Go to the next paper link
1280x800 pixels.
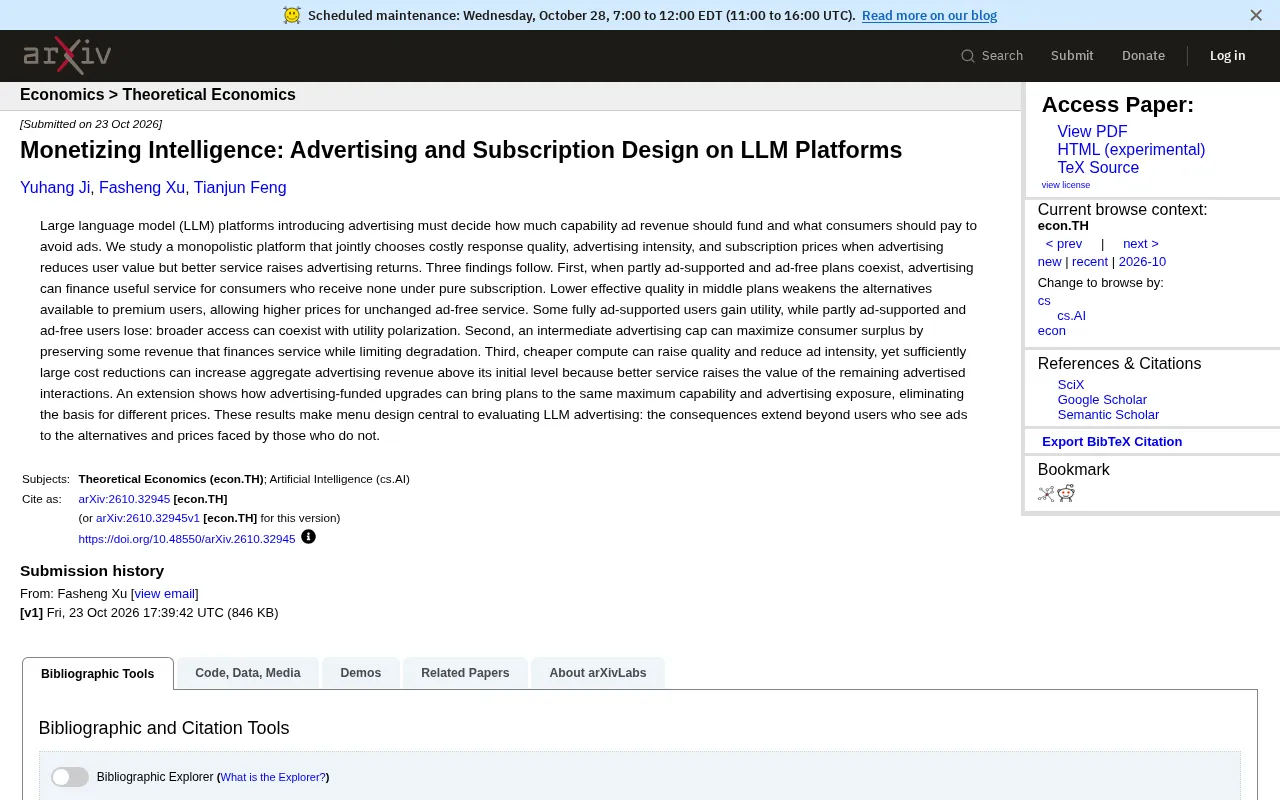tap(1141, 244)
